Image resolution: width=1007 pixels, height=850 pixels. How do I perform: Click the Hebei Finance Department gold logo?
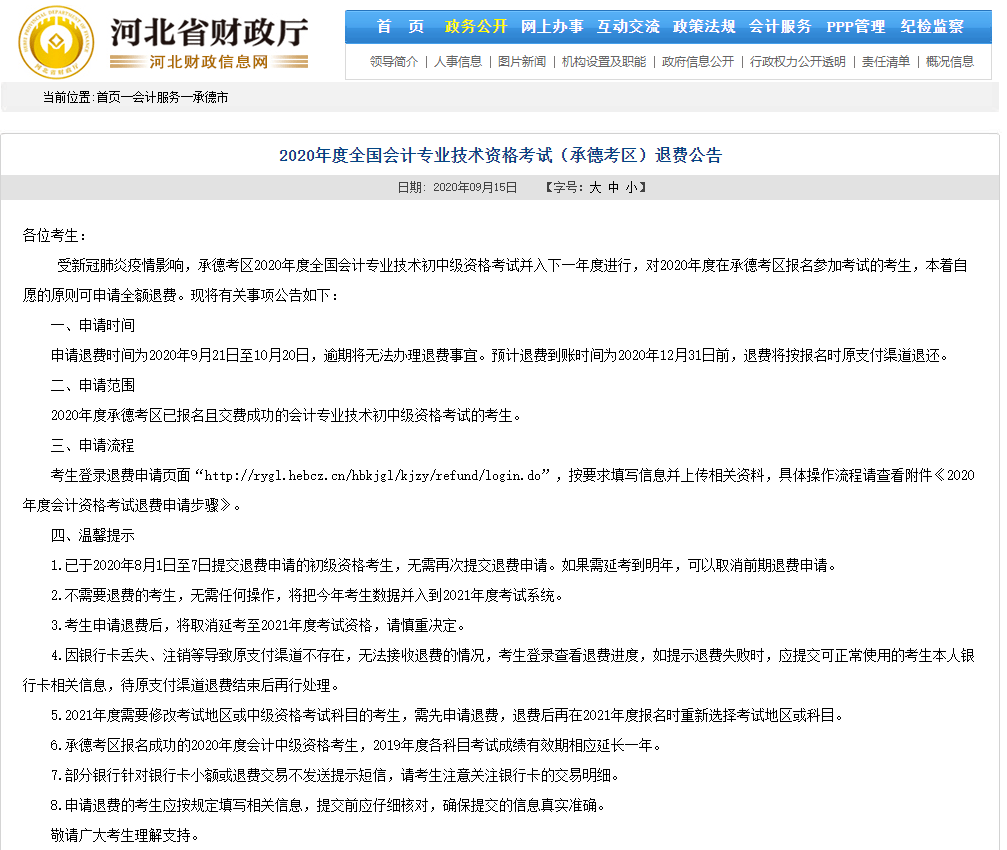tap(57, 43)
